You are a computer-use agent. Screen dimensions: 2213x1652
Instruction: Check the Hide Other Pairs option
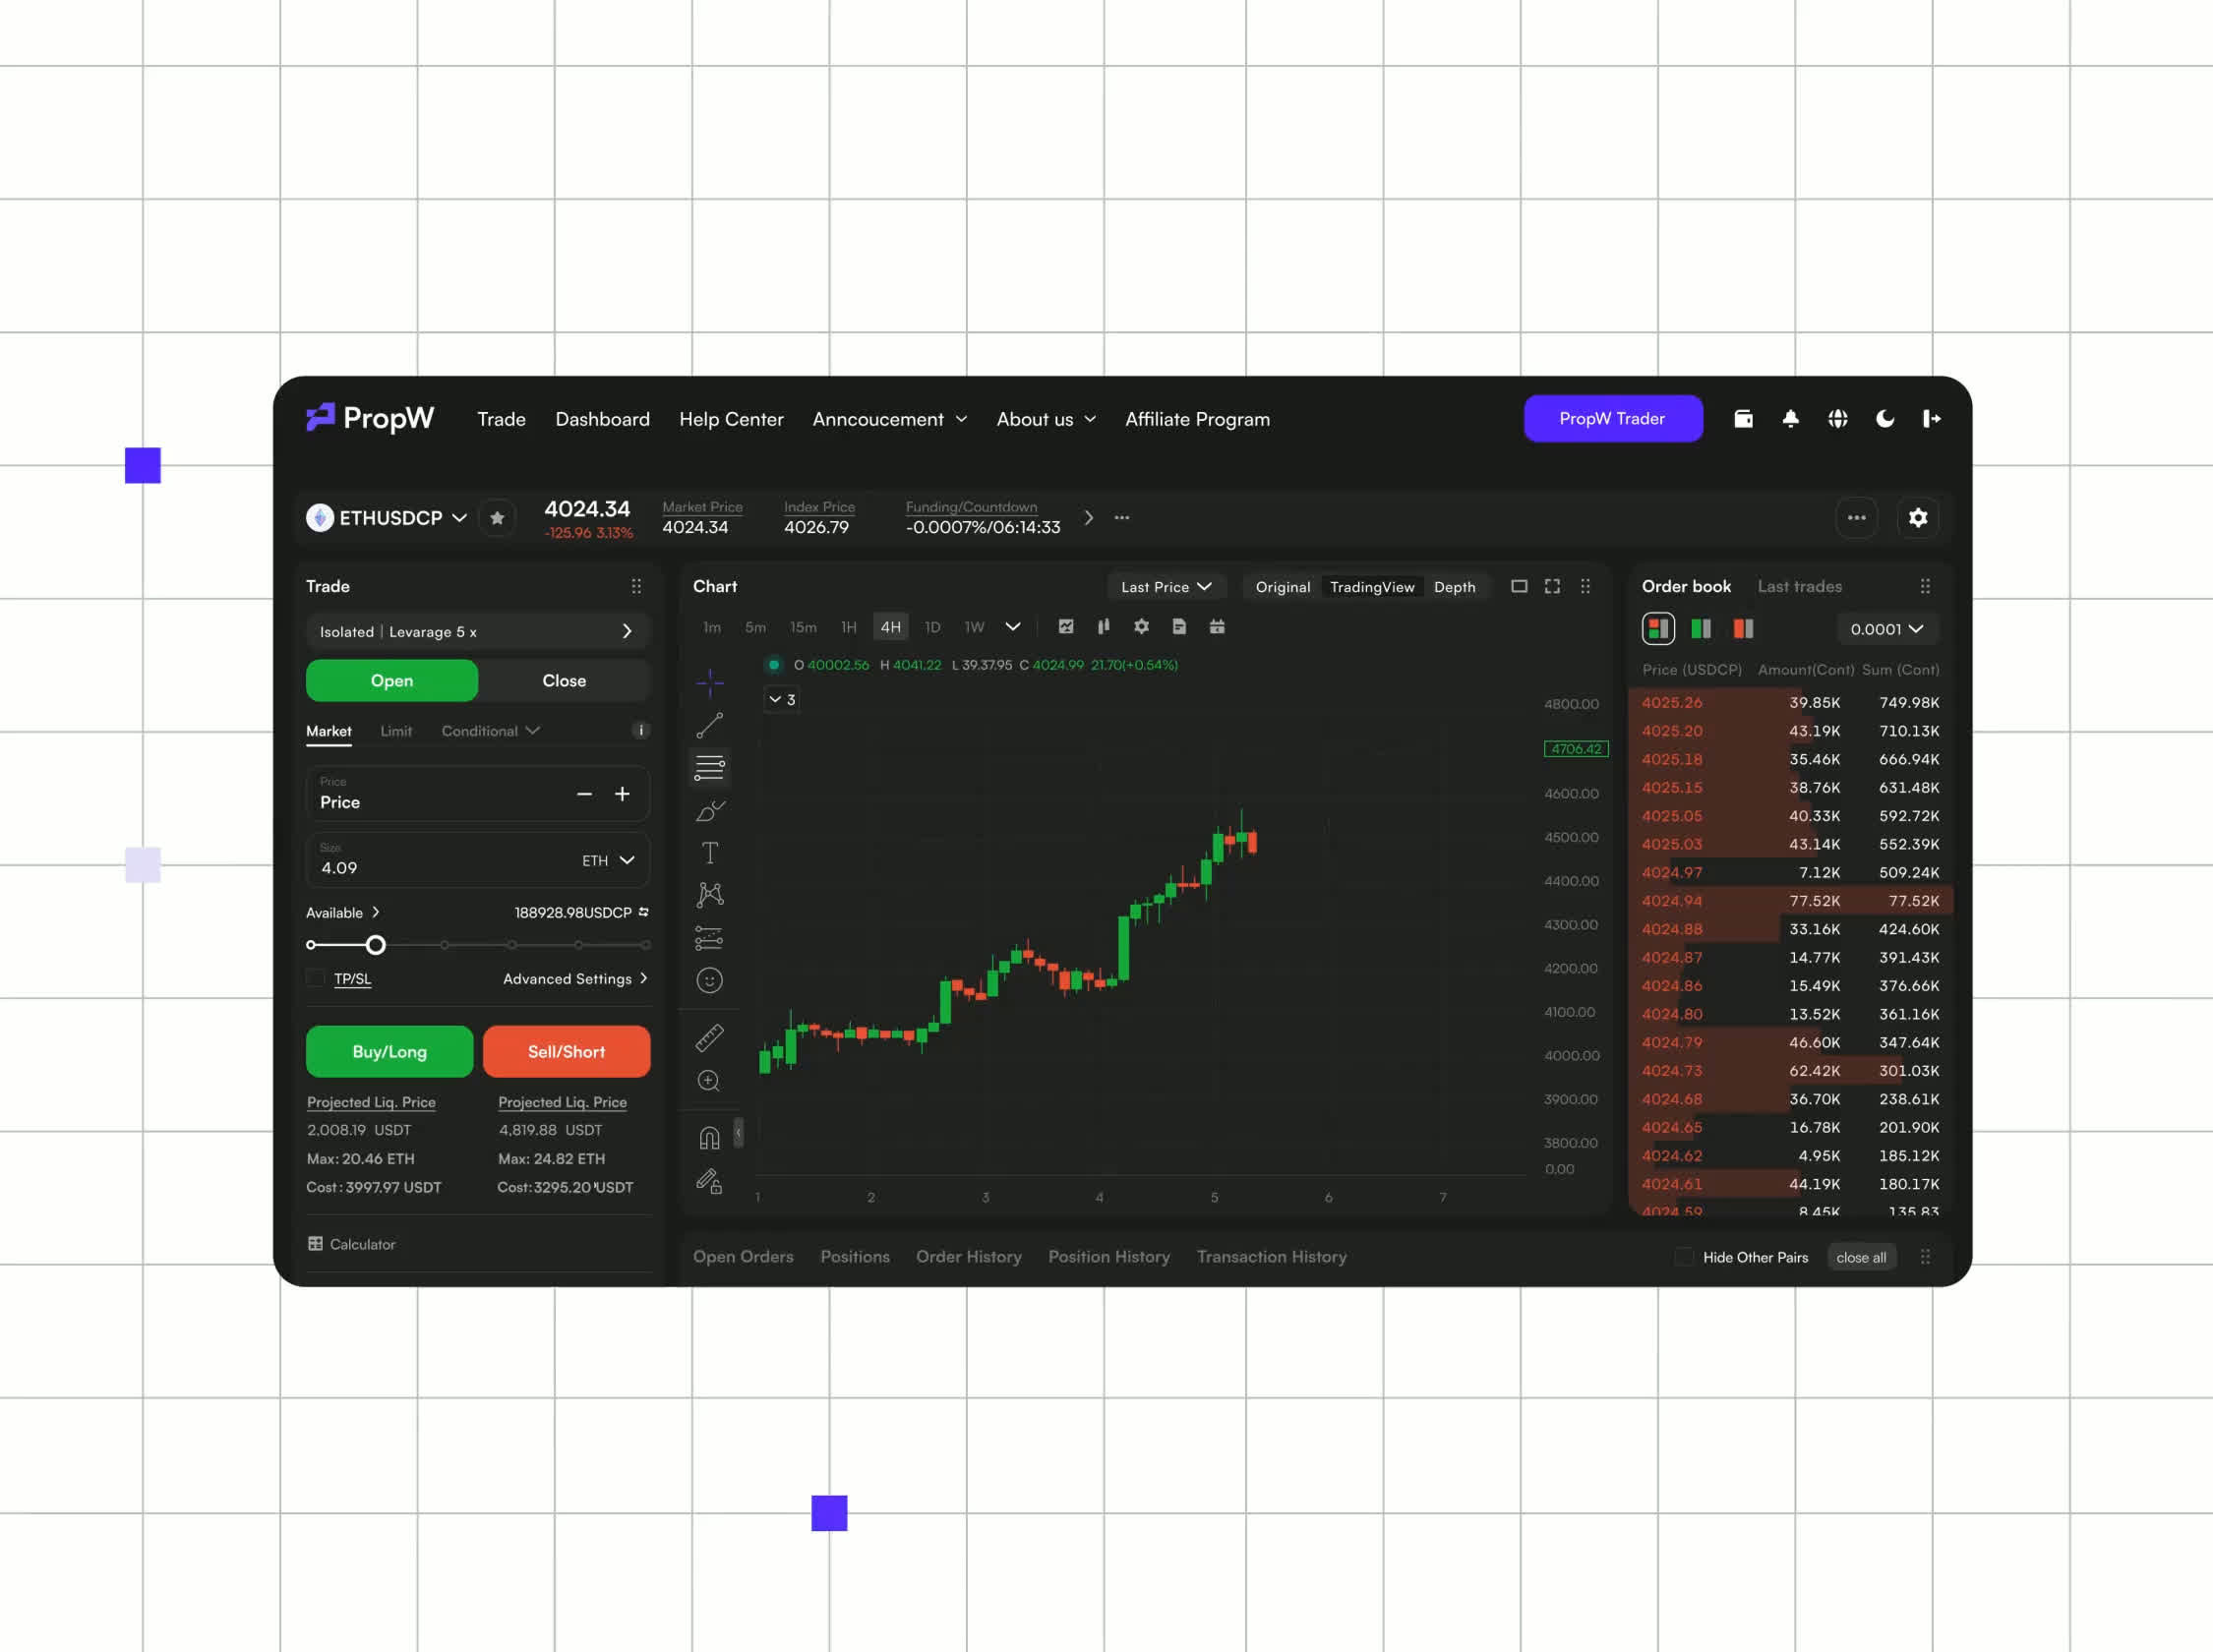pyautogui.click(x=1684, y=1256)
